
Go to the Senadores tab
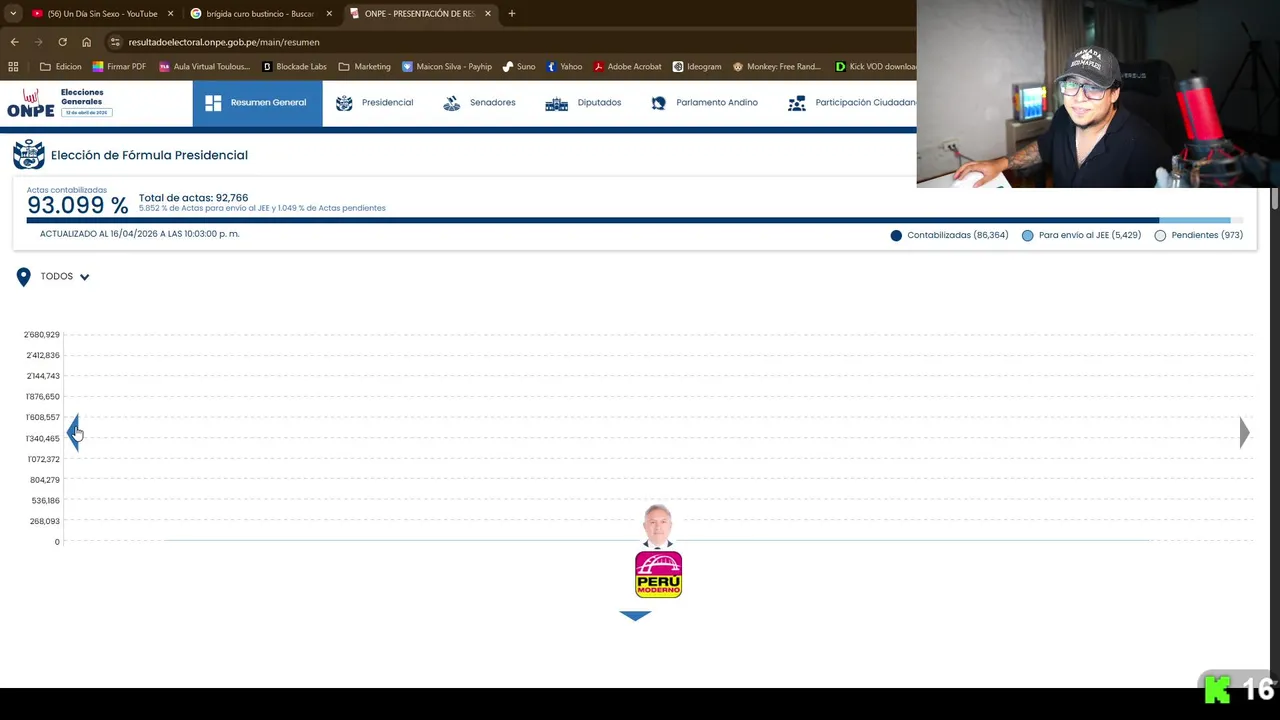479,103
